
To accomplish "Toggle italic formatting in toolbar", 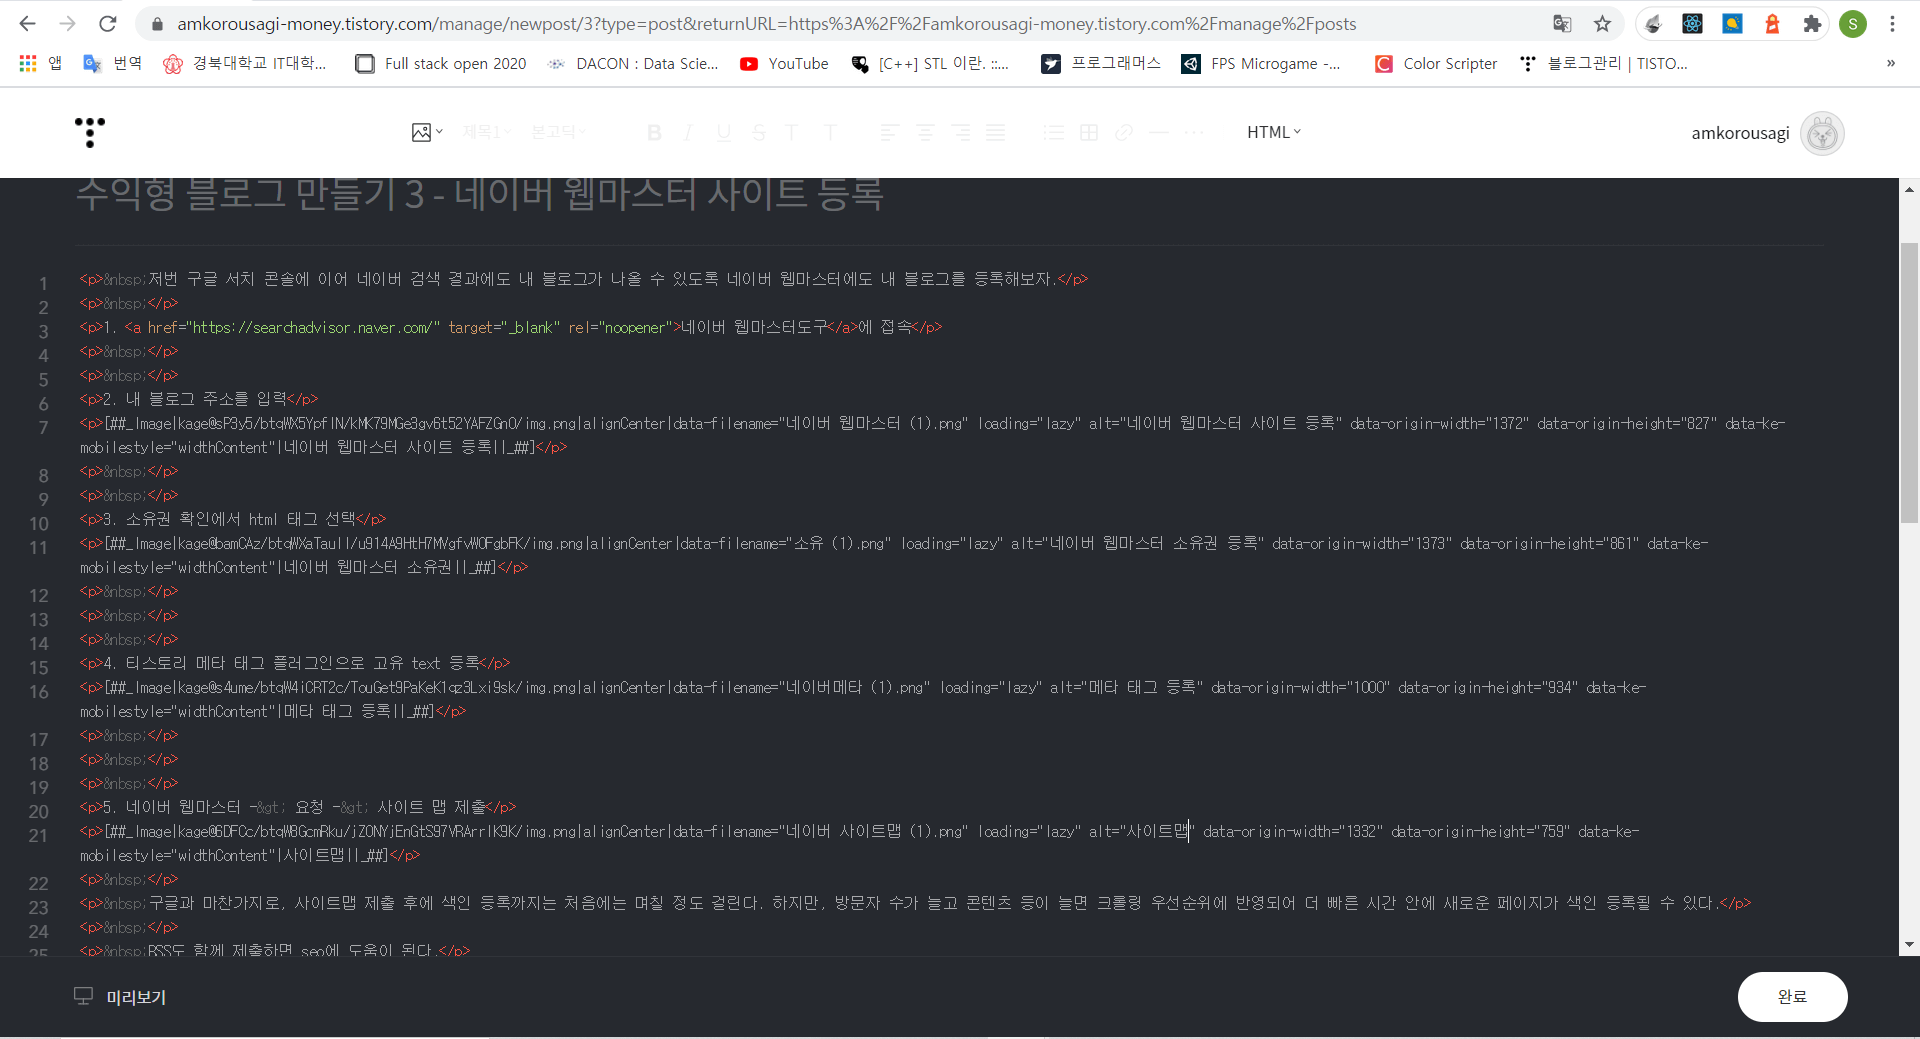I will coord(688,132).
